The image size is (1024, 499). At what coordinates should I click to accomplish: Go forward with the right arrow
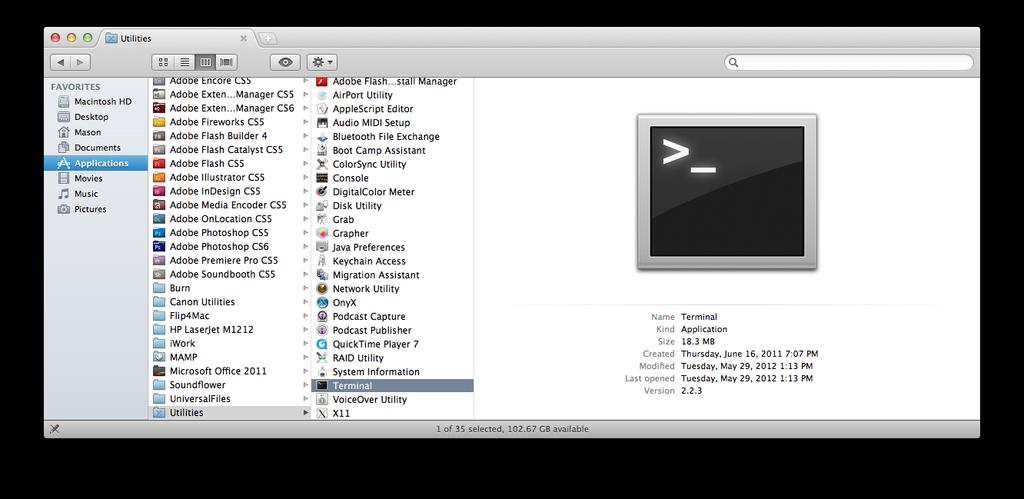coord(80,62)
